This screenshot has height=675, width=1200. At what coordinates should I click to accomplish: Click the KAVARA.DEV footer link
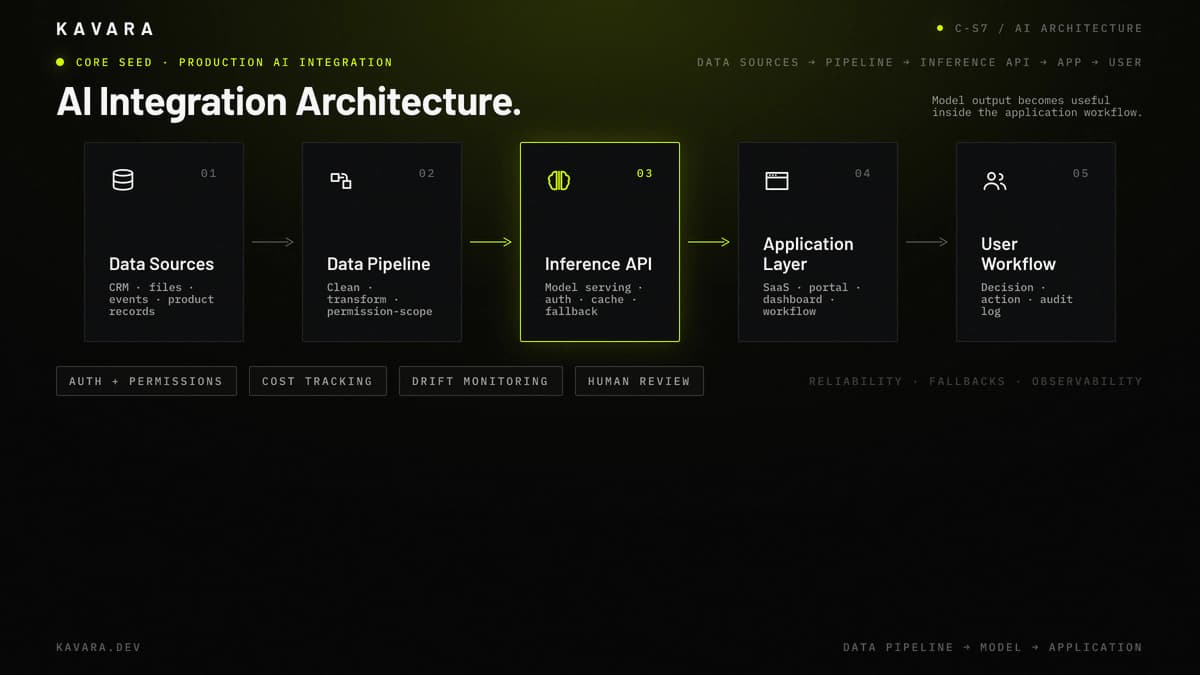[x=98, y=647]
